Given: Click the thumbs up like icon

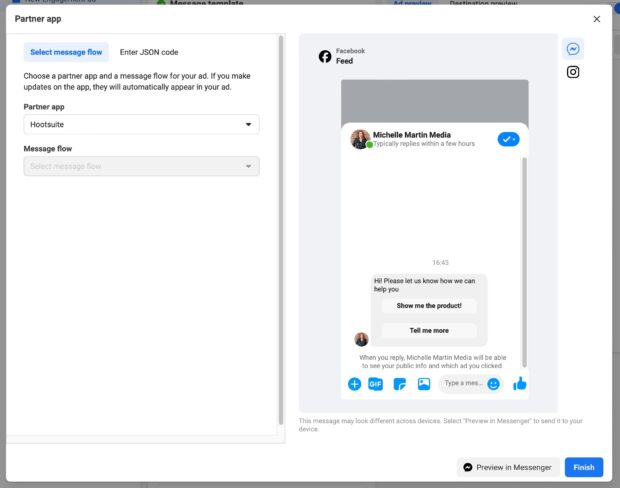Looking at the screenshot, I should pos(520,384).
